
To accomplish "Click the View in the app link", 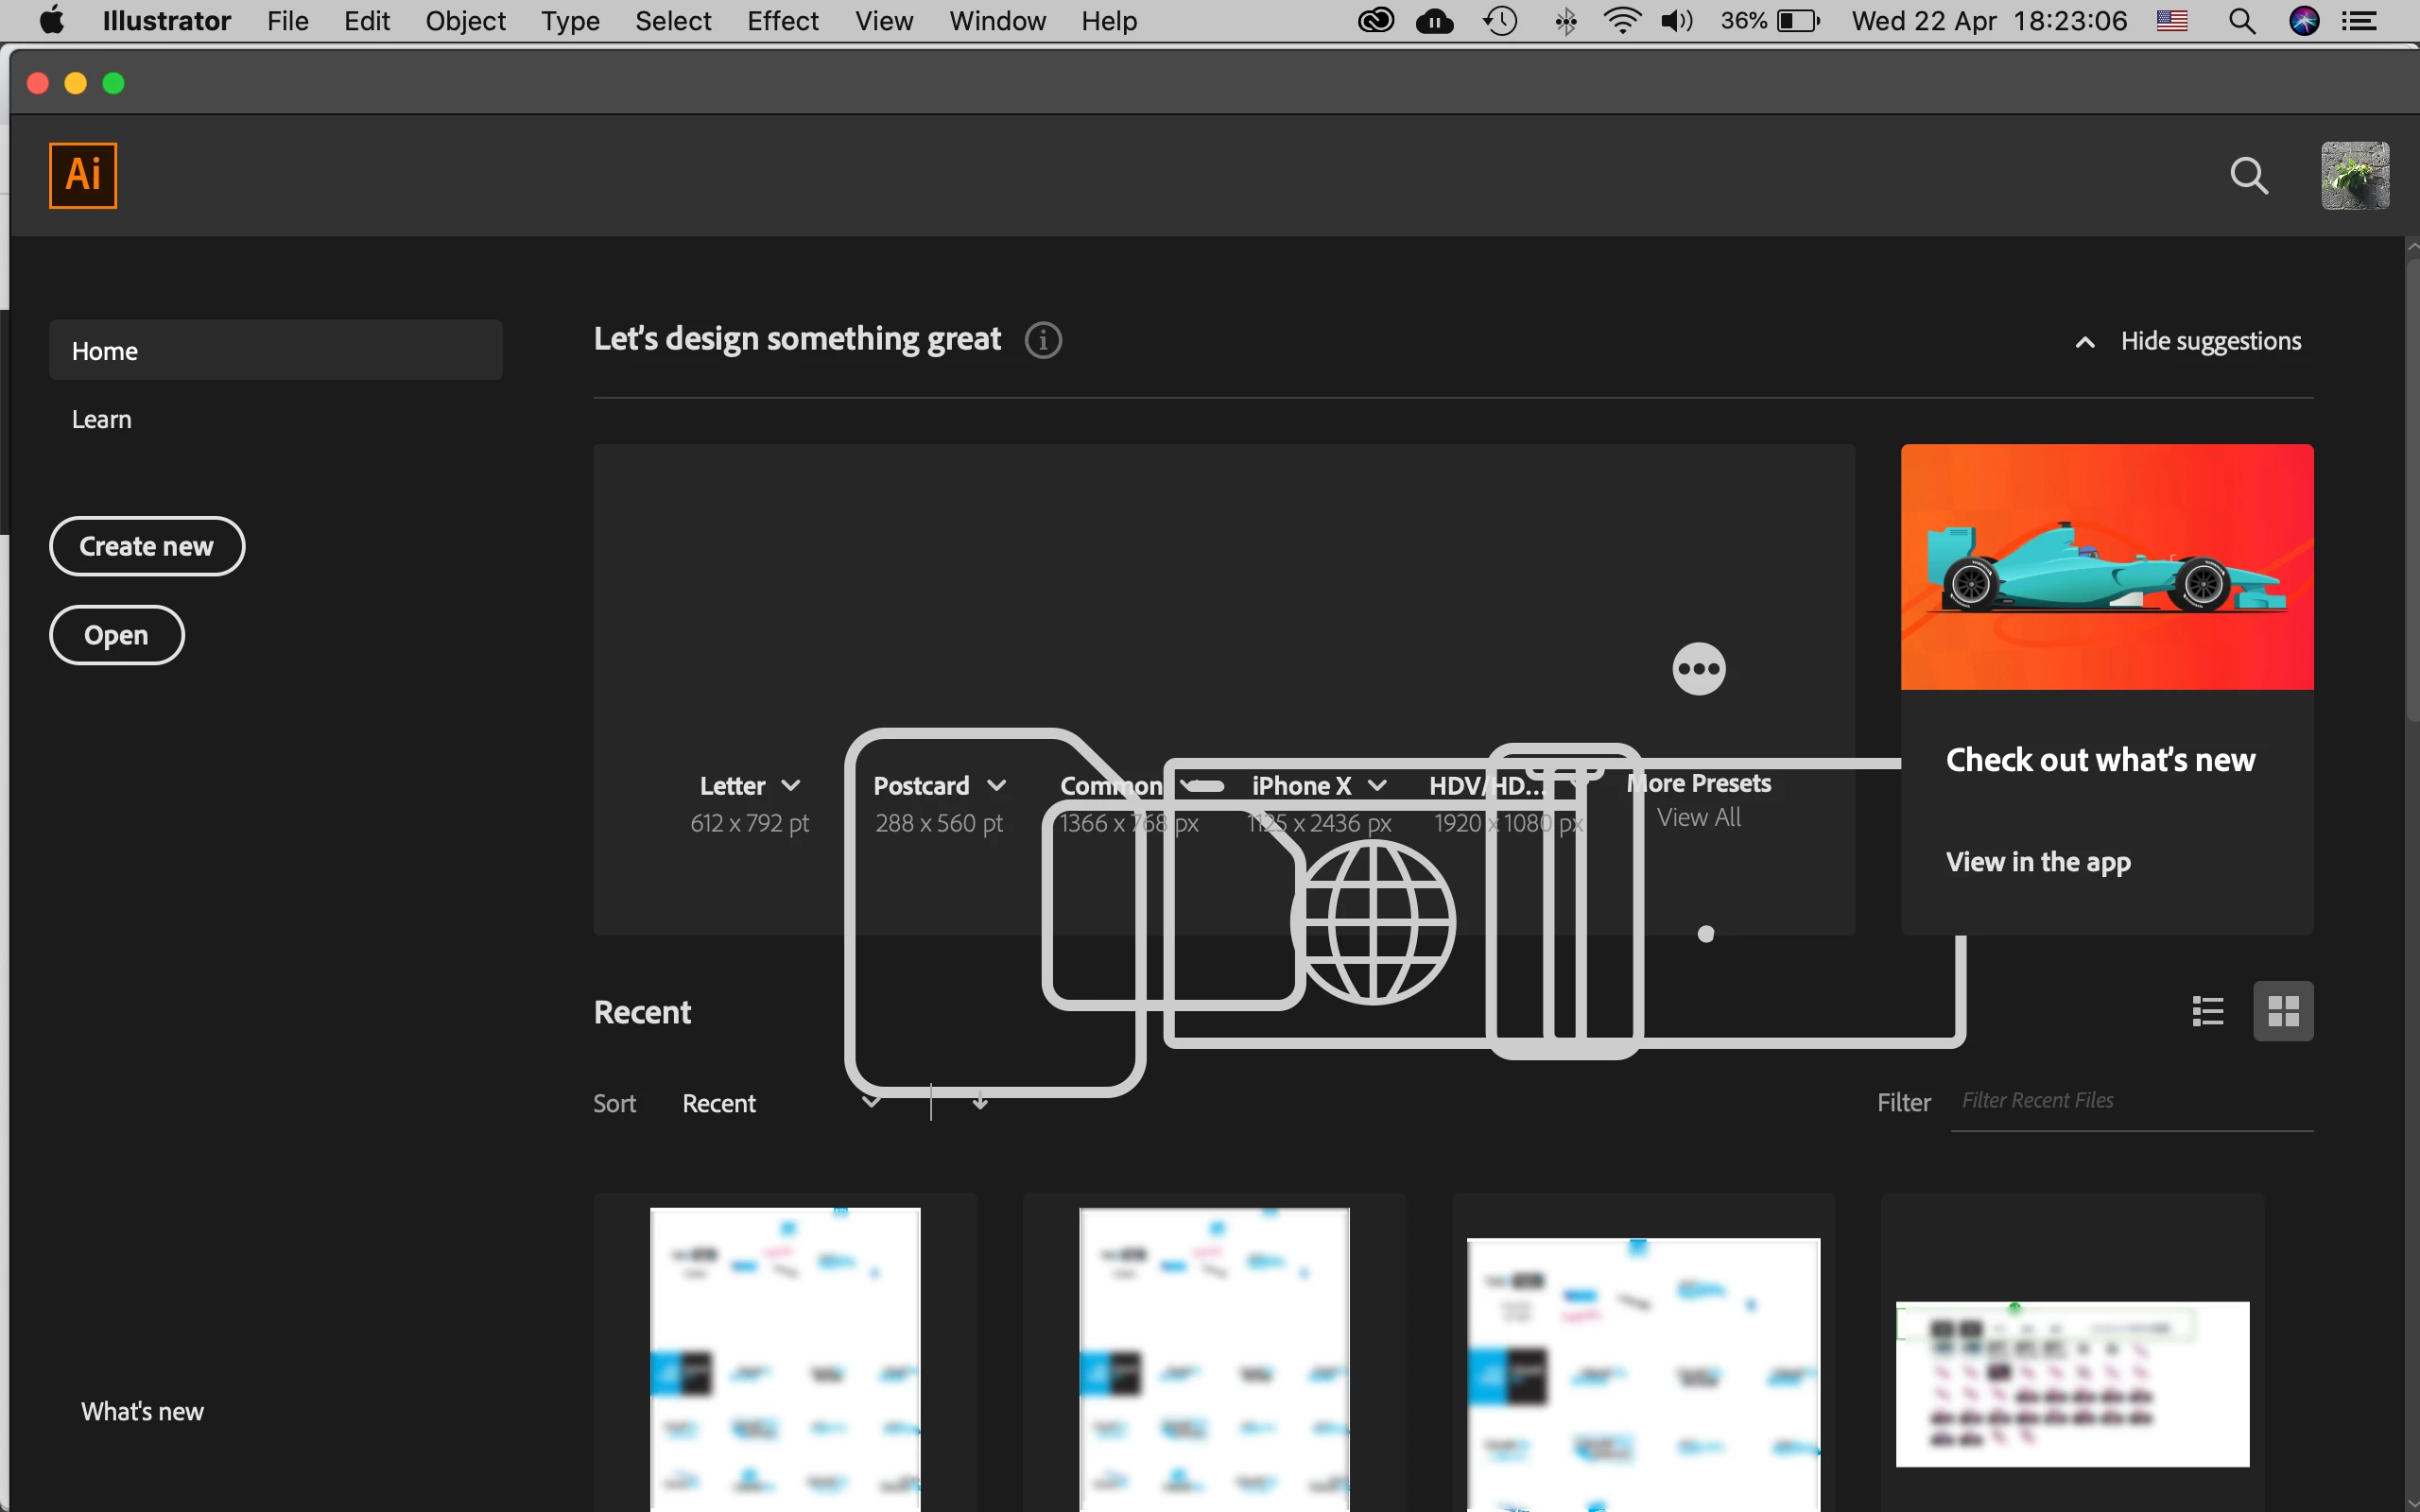I will (2038, 862).
